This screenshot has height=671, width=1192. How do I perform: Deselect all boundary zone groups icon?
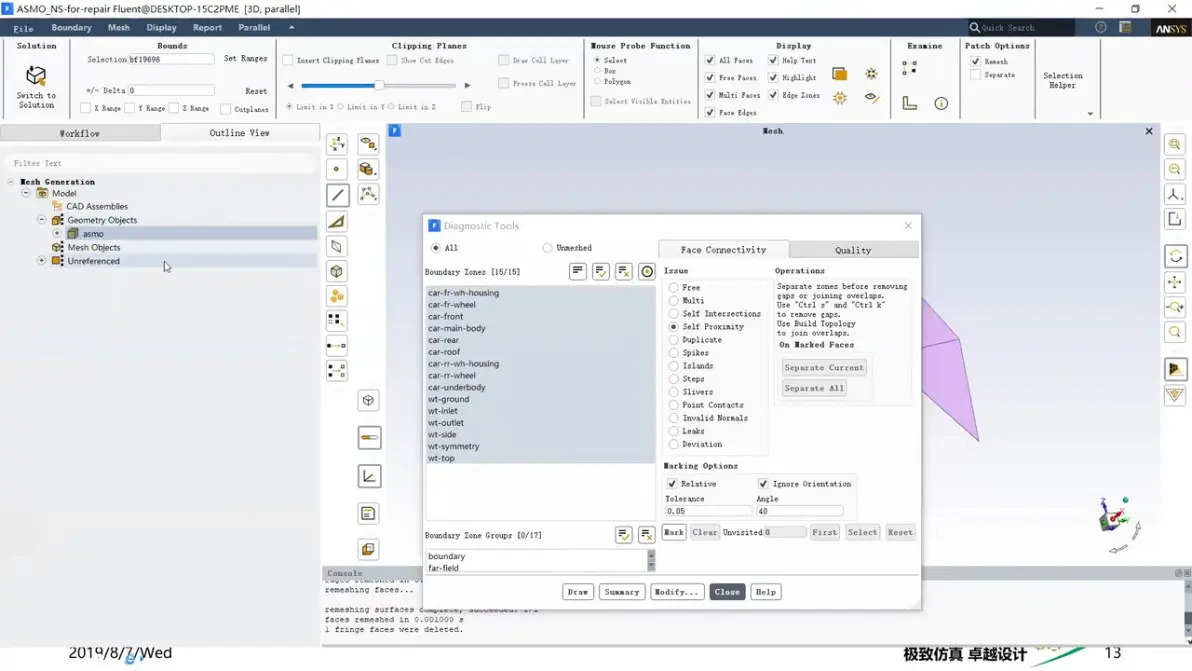(x=646, y=535)
